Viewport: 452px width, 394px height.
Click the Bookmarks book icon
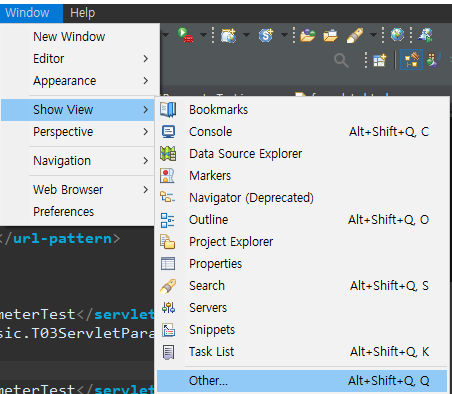click(168, 110)
